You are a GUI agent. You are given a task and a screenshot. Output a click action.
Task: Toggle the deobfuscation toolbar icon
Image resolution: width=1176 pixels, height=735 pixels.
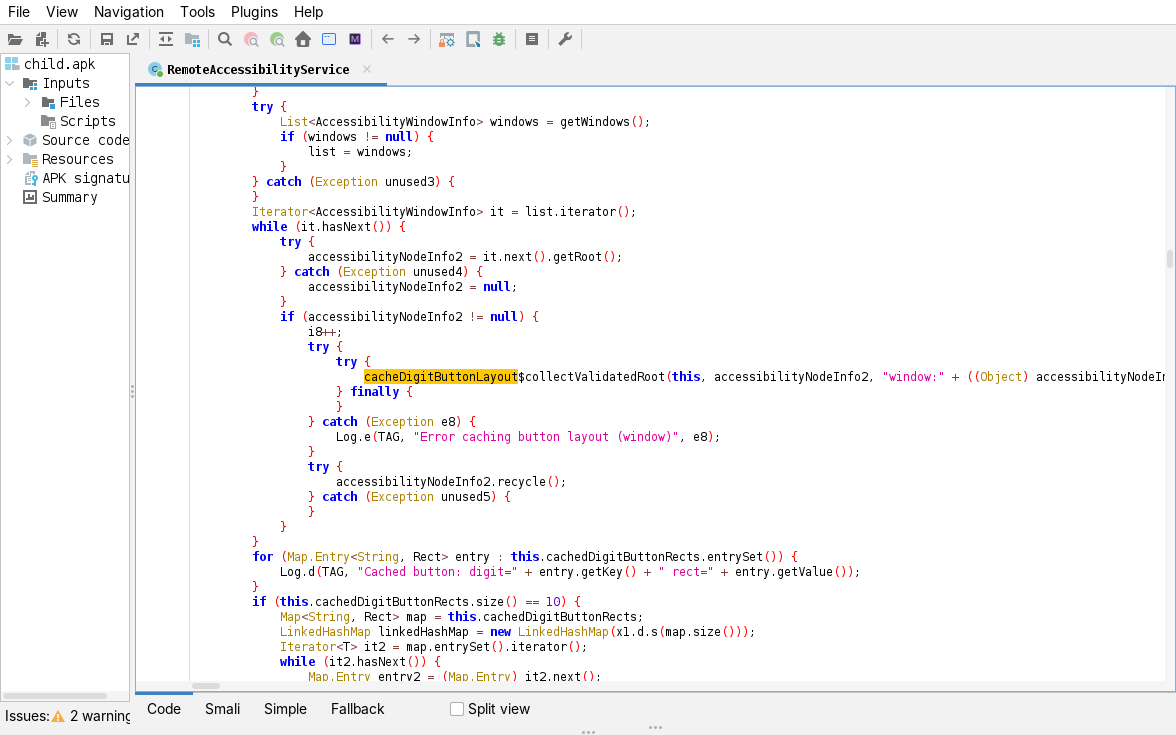point(447,40)
